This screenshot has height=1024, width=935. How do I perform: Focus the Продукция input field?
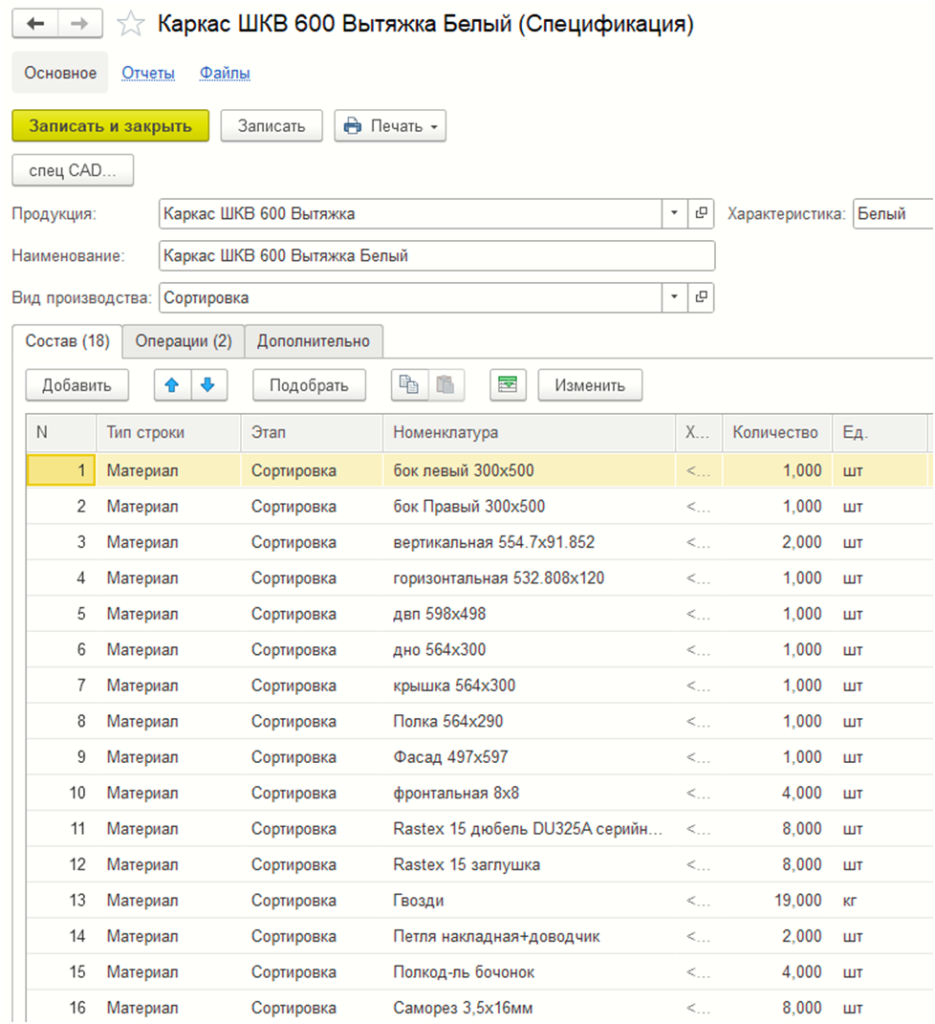411,214
